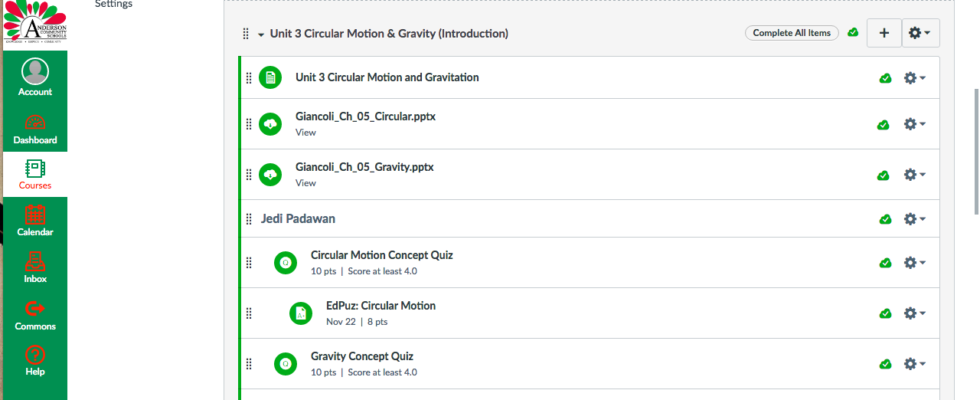Open the Gravity Concept Quiz link
The width and height of the screenshot is (980, 400).
click(361, 356)
